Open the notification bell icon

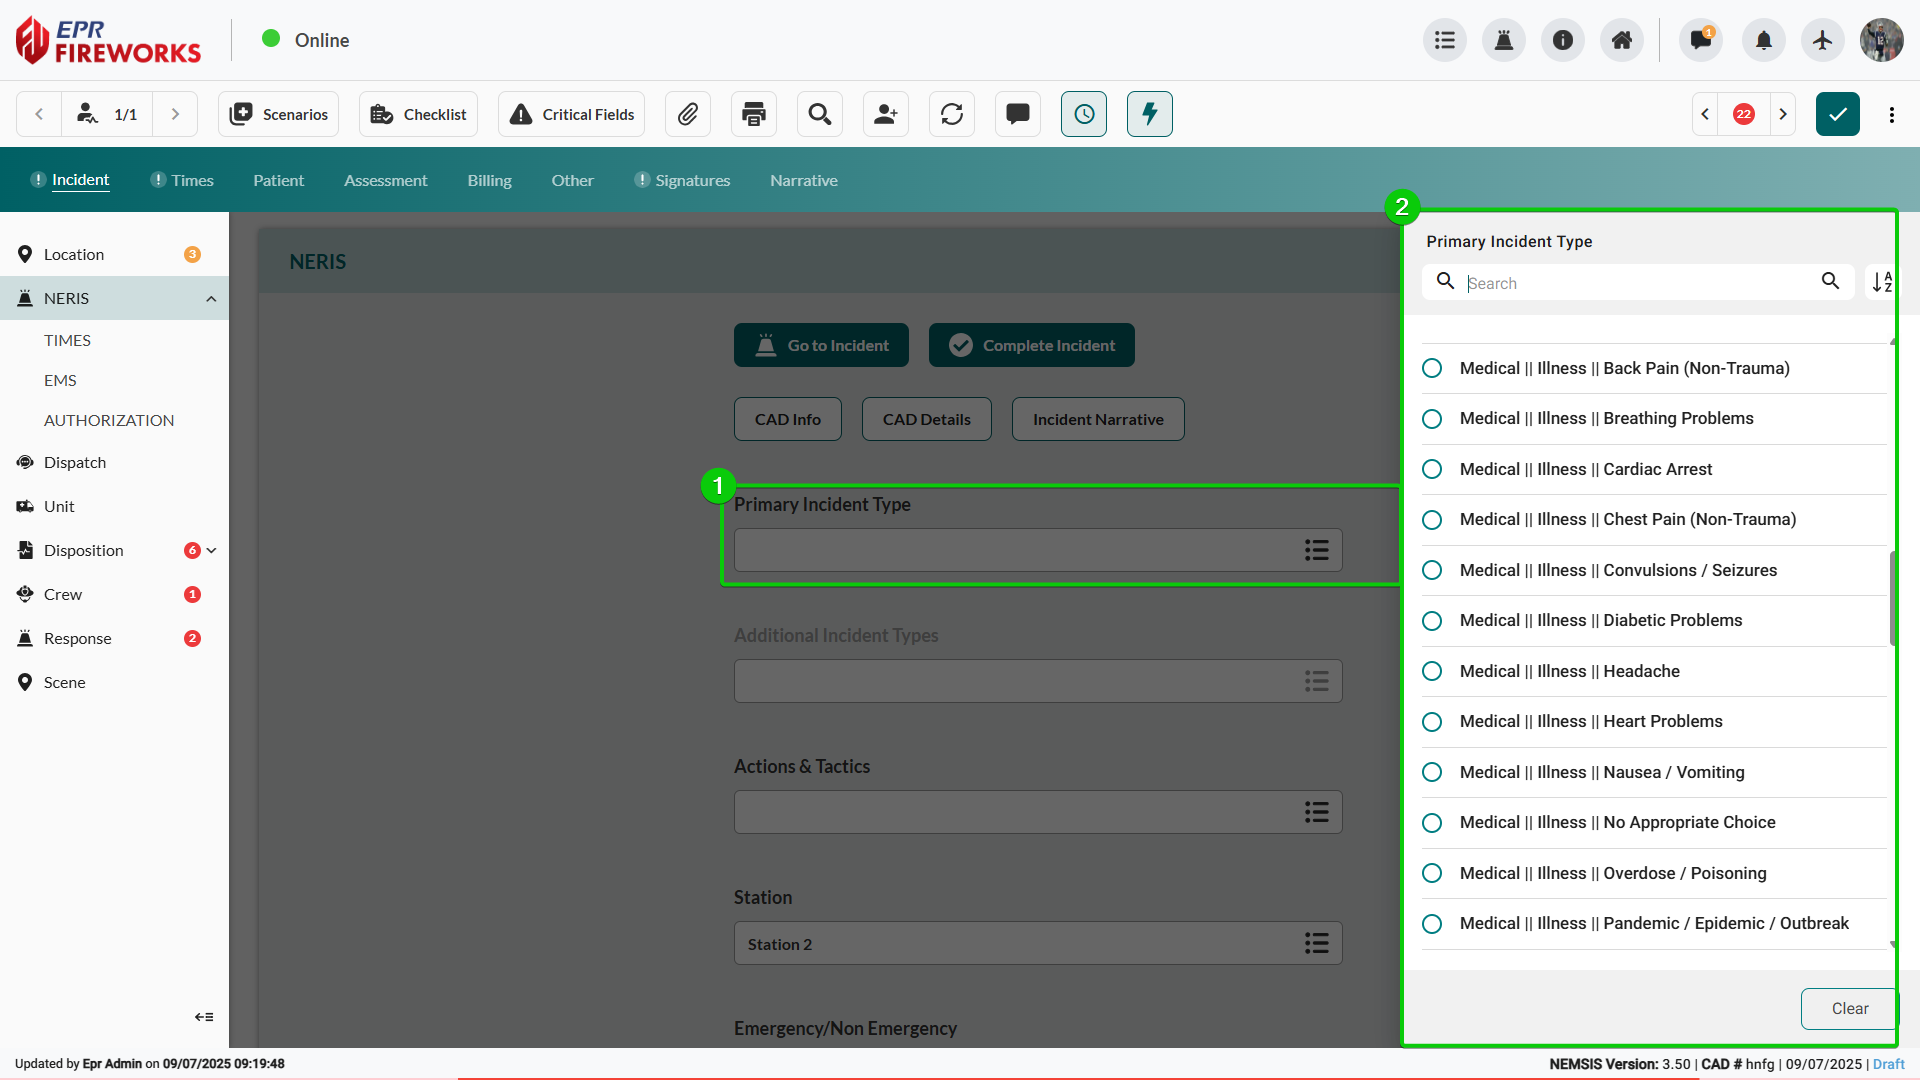click(x=1764, y=40)
